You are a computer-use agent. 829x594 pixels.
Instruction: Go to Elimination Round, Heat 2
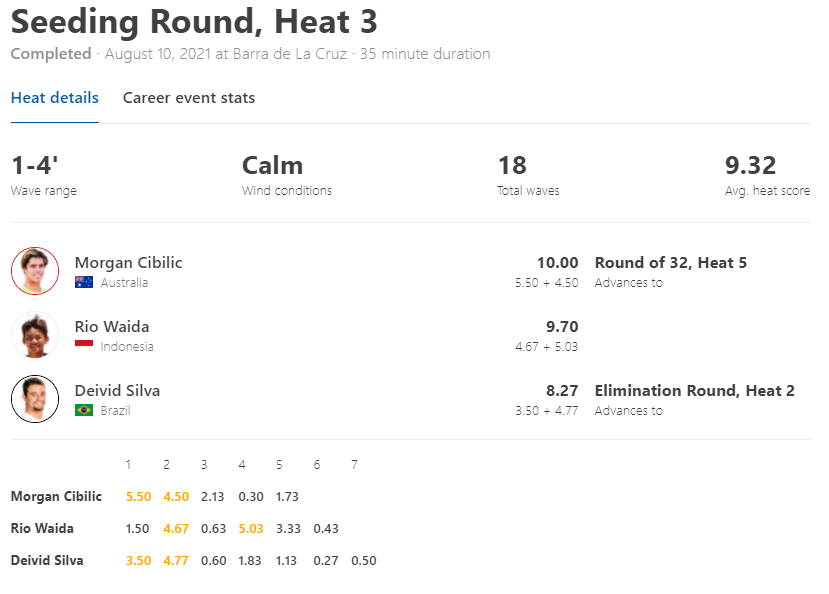click(694, 391)
